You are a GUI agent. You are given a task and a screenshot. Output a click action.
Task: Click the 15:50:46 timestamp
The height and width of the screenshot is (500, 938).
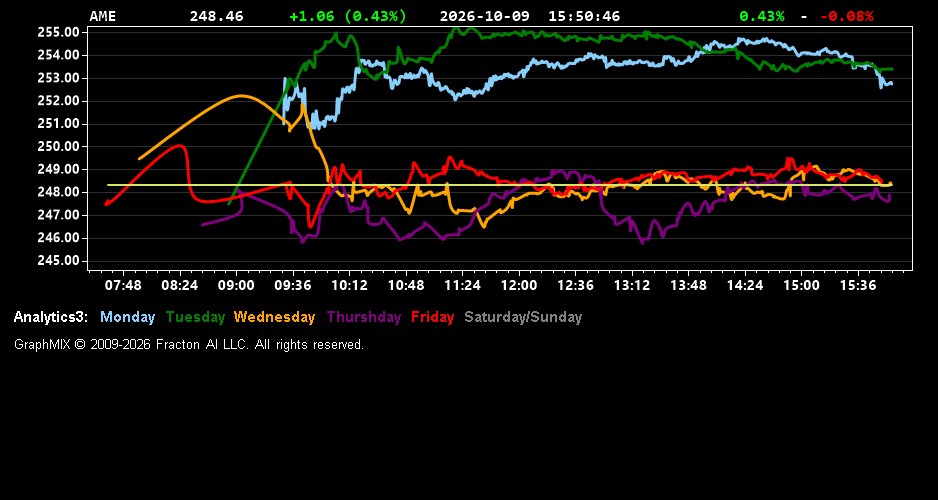point(584,16)
